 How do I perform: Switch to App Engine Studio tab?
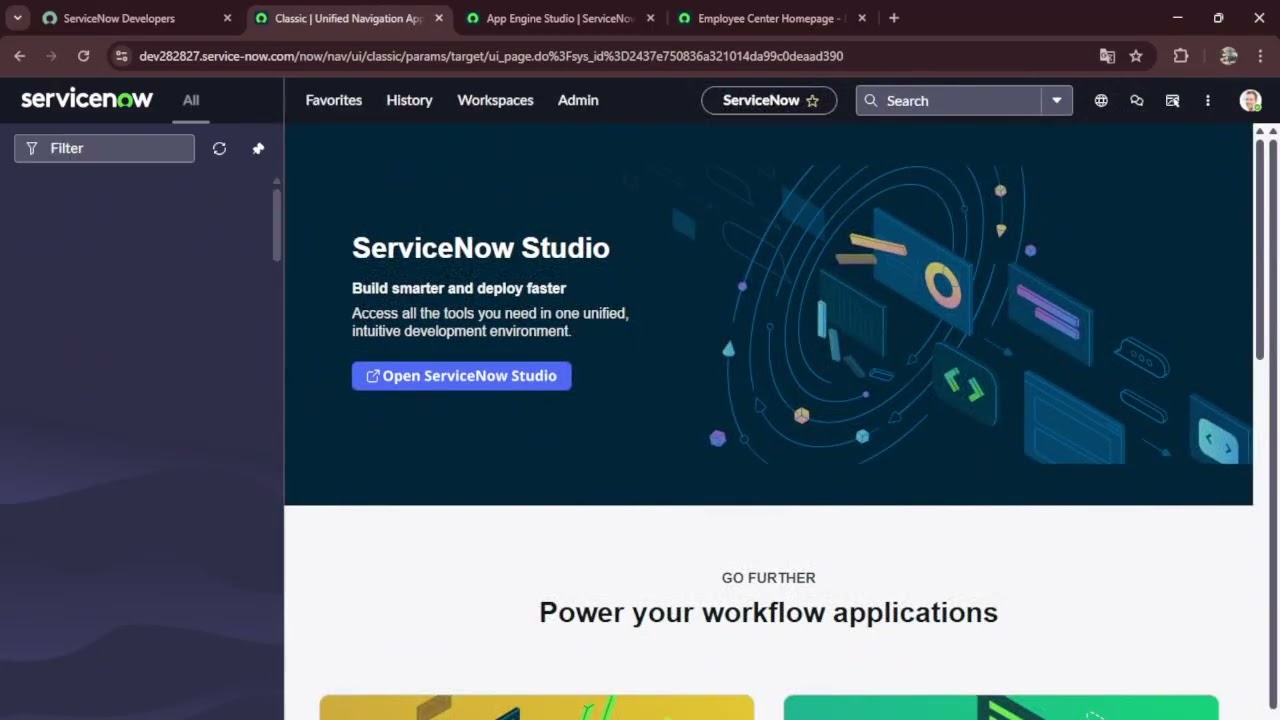pos(560,18)
